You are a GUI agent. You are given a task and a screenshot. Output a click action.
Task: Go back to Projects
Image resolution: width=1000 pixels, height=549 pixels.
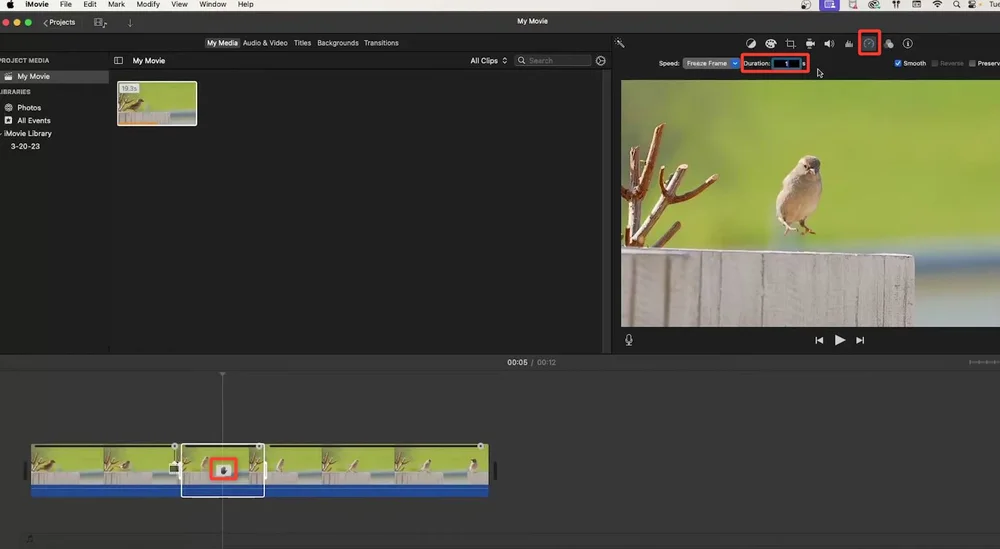(59, 22)
